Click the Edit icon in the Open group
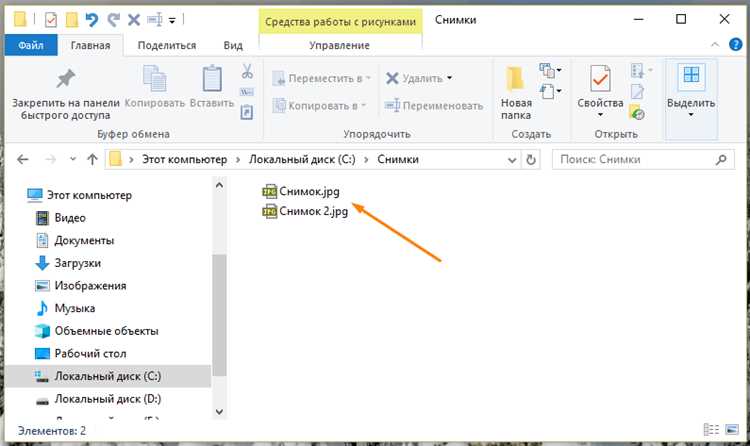750x446 pixels. tap(637, 91)
